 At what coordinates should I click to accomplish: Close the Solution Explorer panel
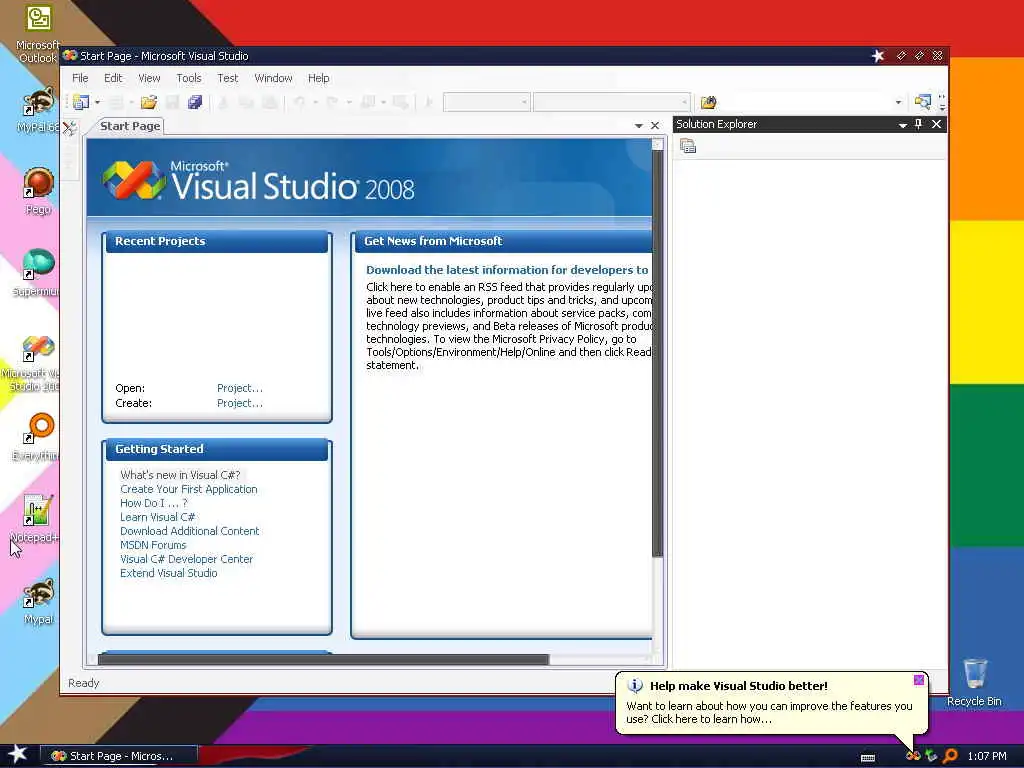click(x=936, y=124)
